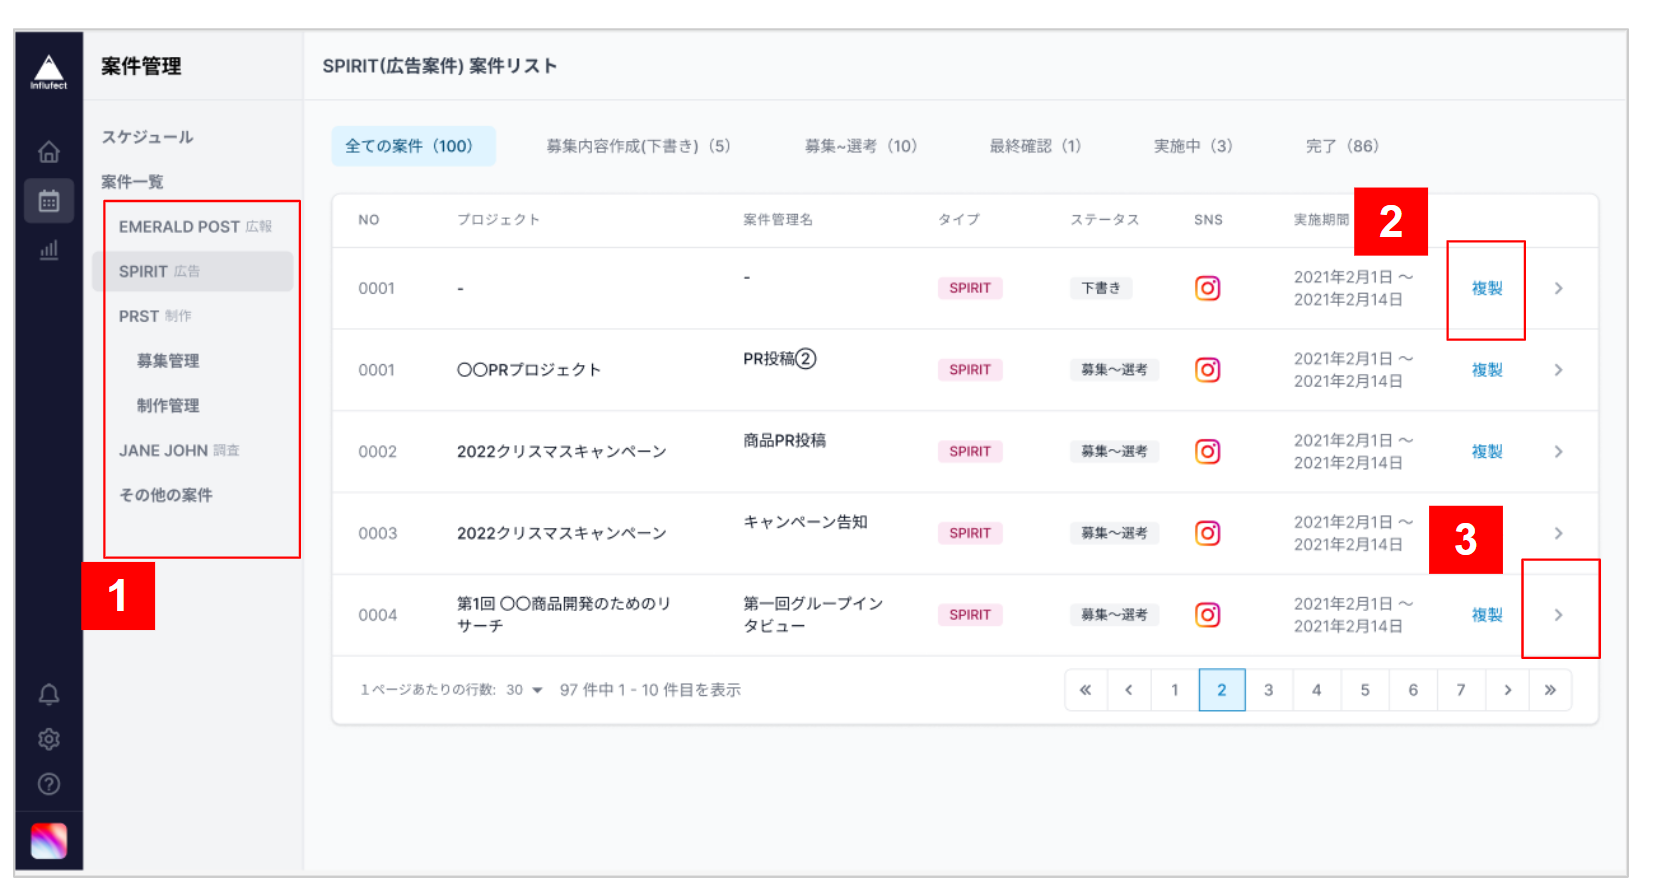Click the キャンペーン告知 case name
The image size is (1653, 884).
[806, 522]
